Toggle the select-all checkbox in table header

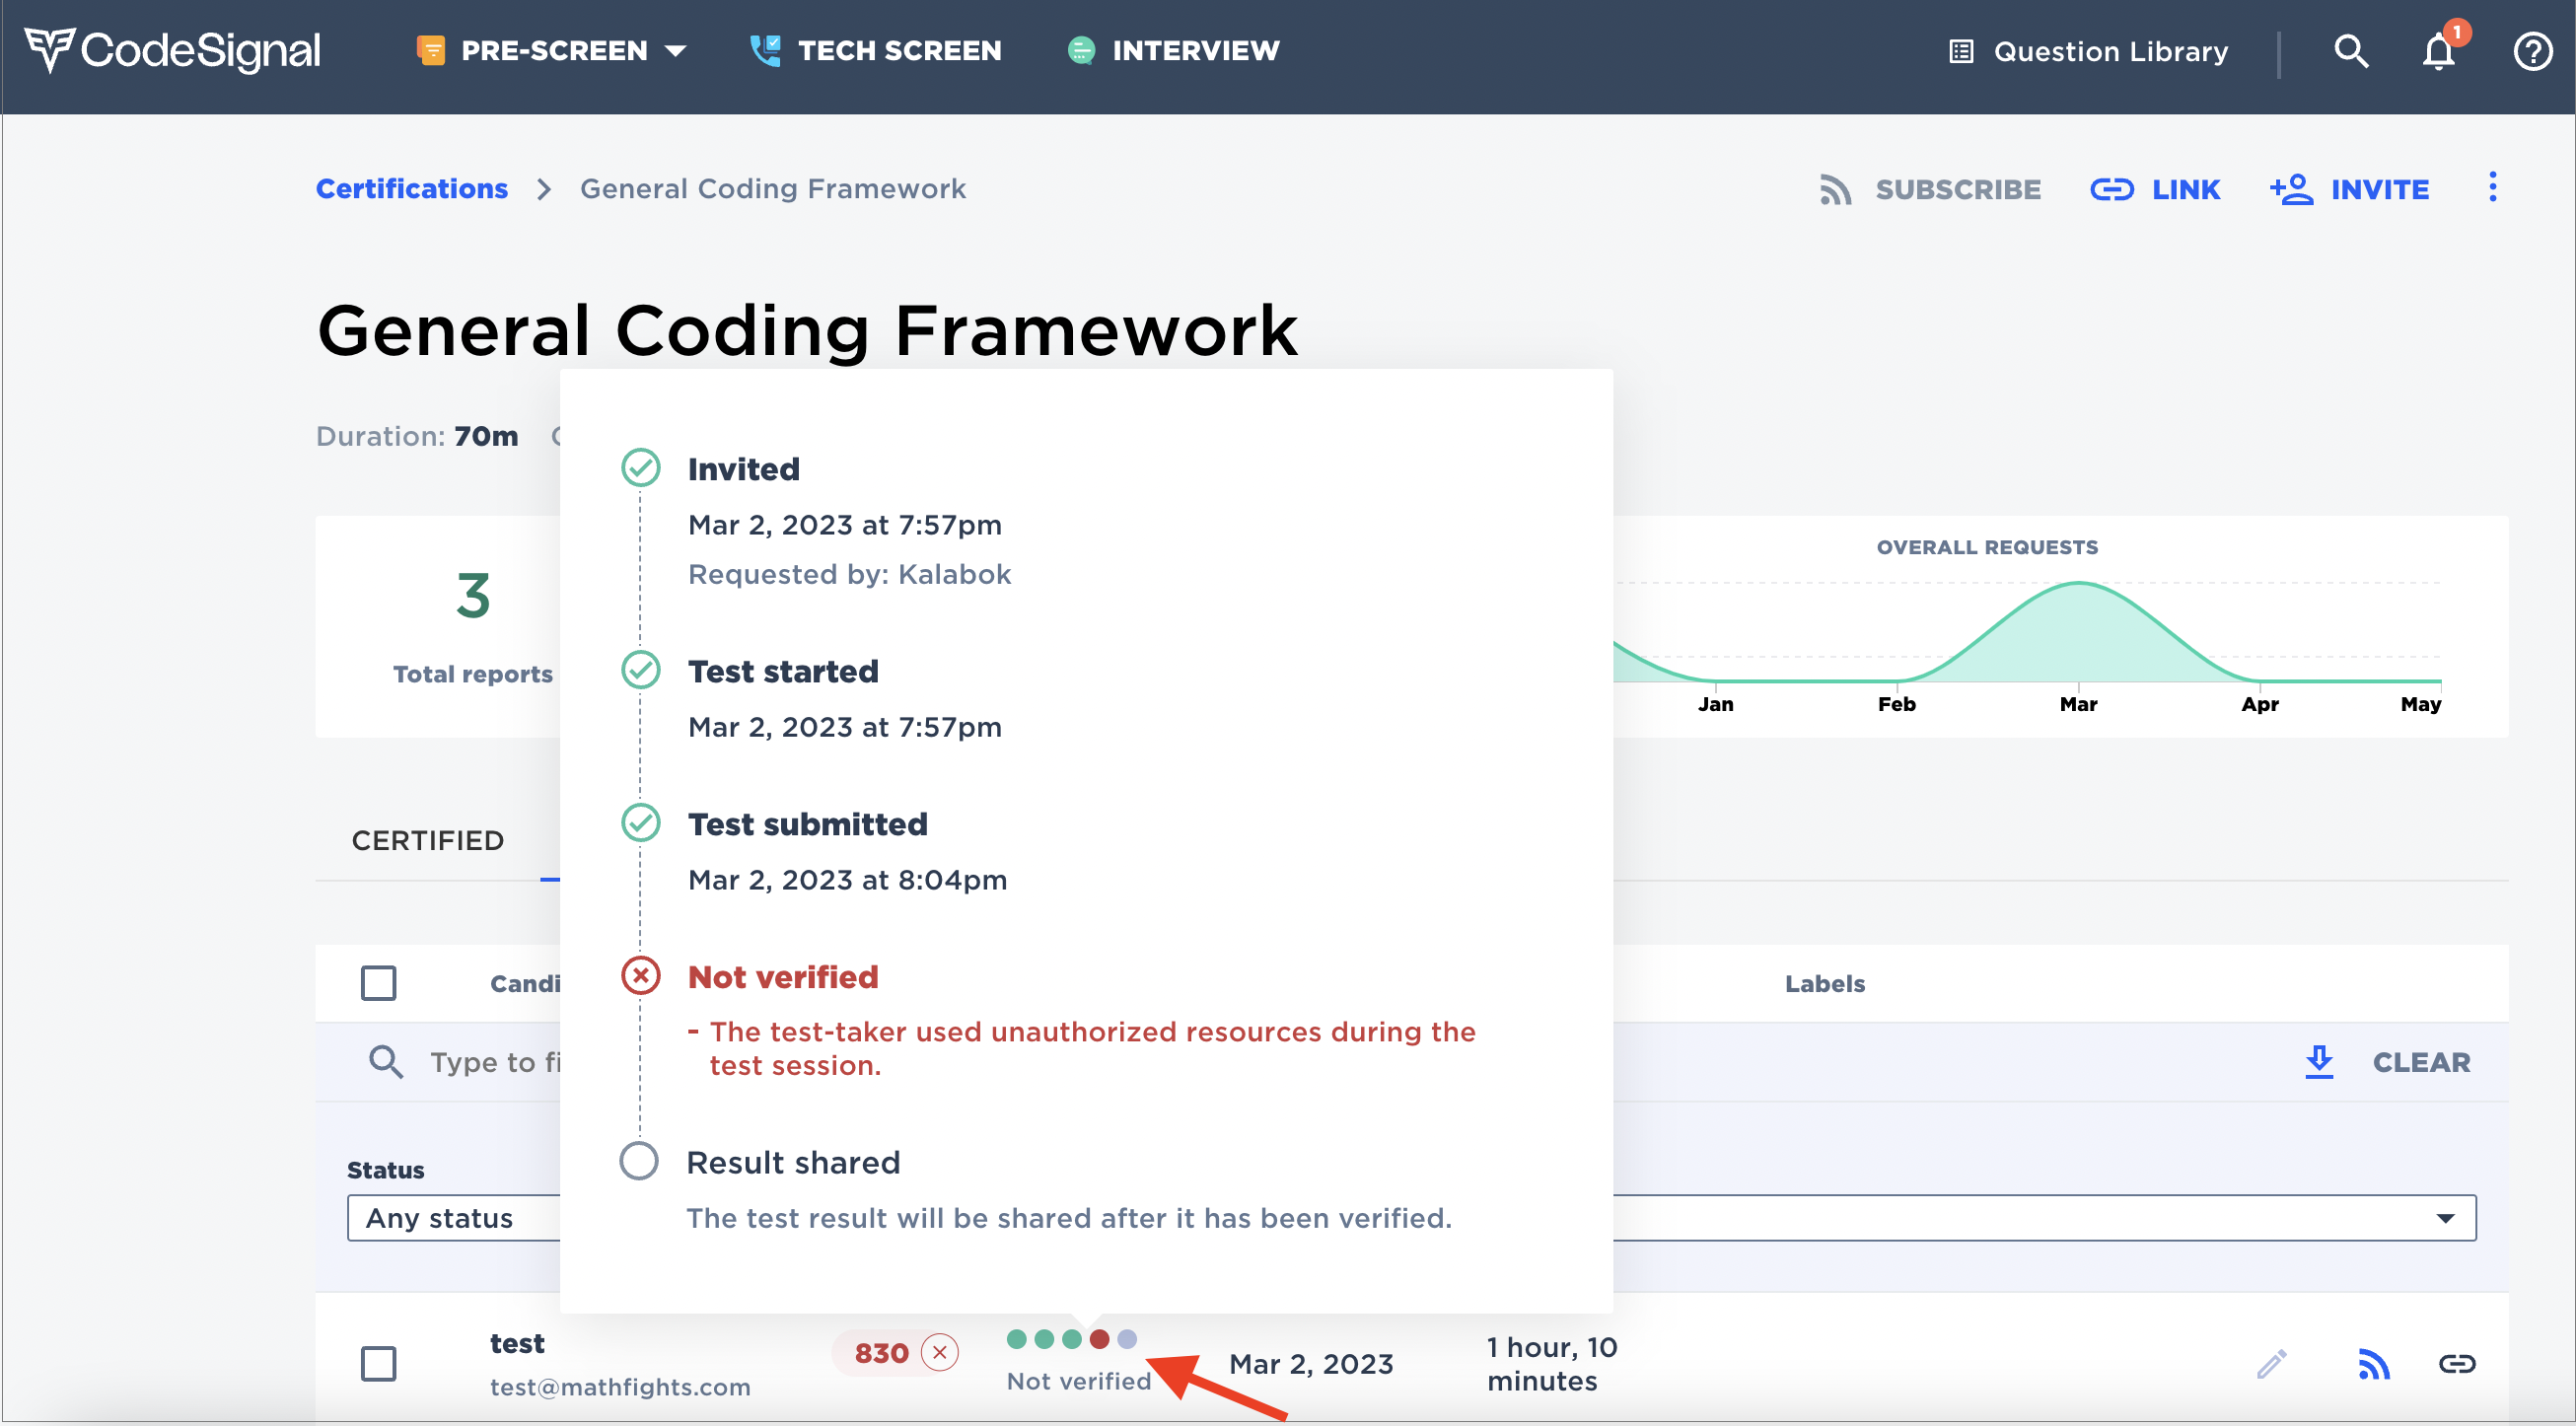click(378, 982)
